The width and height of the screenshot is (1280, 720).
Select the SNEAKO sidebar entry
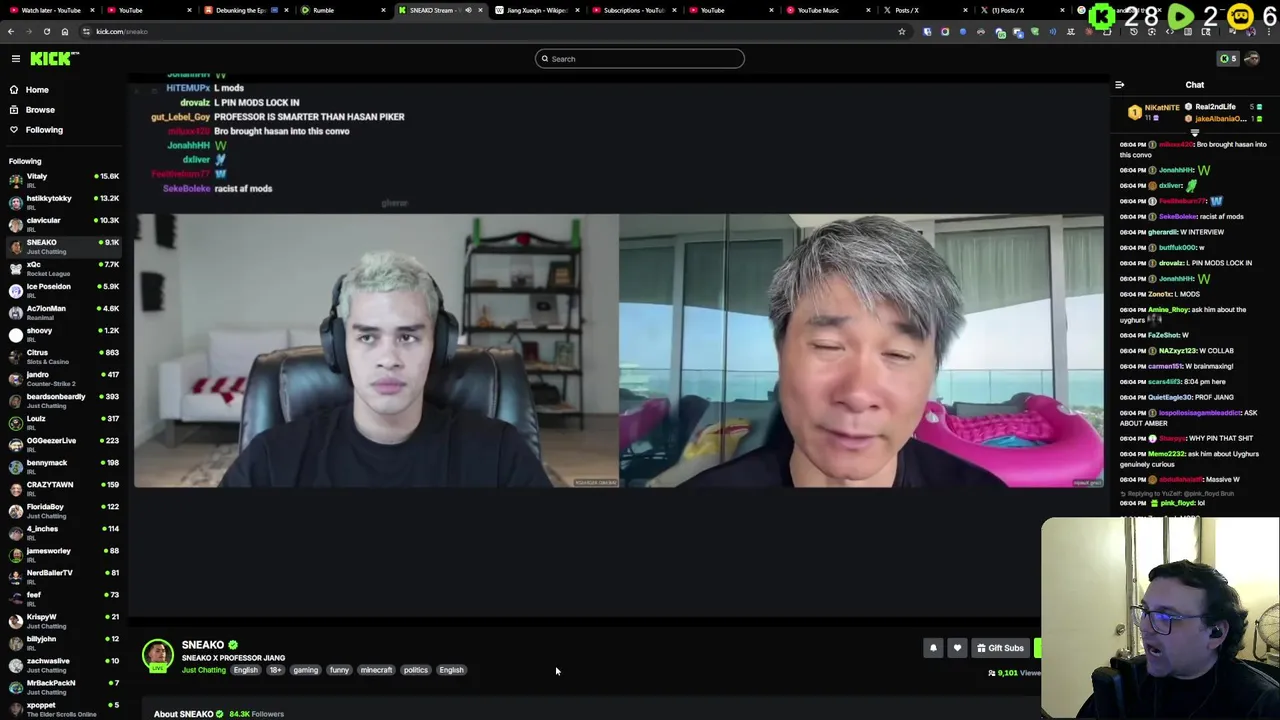pyautogui.click(x=62, y=246)
